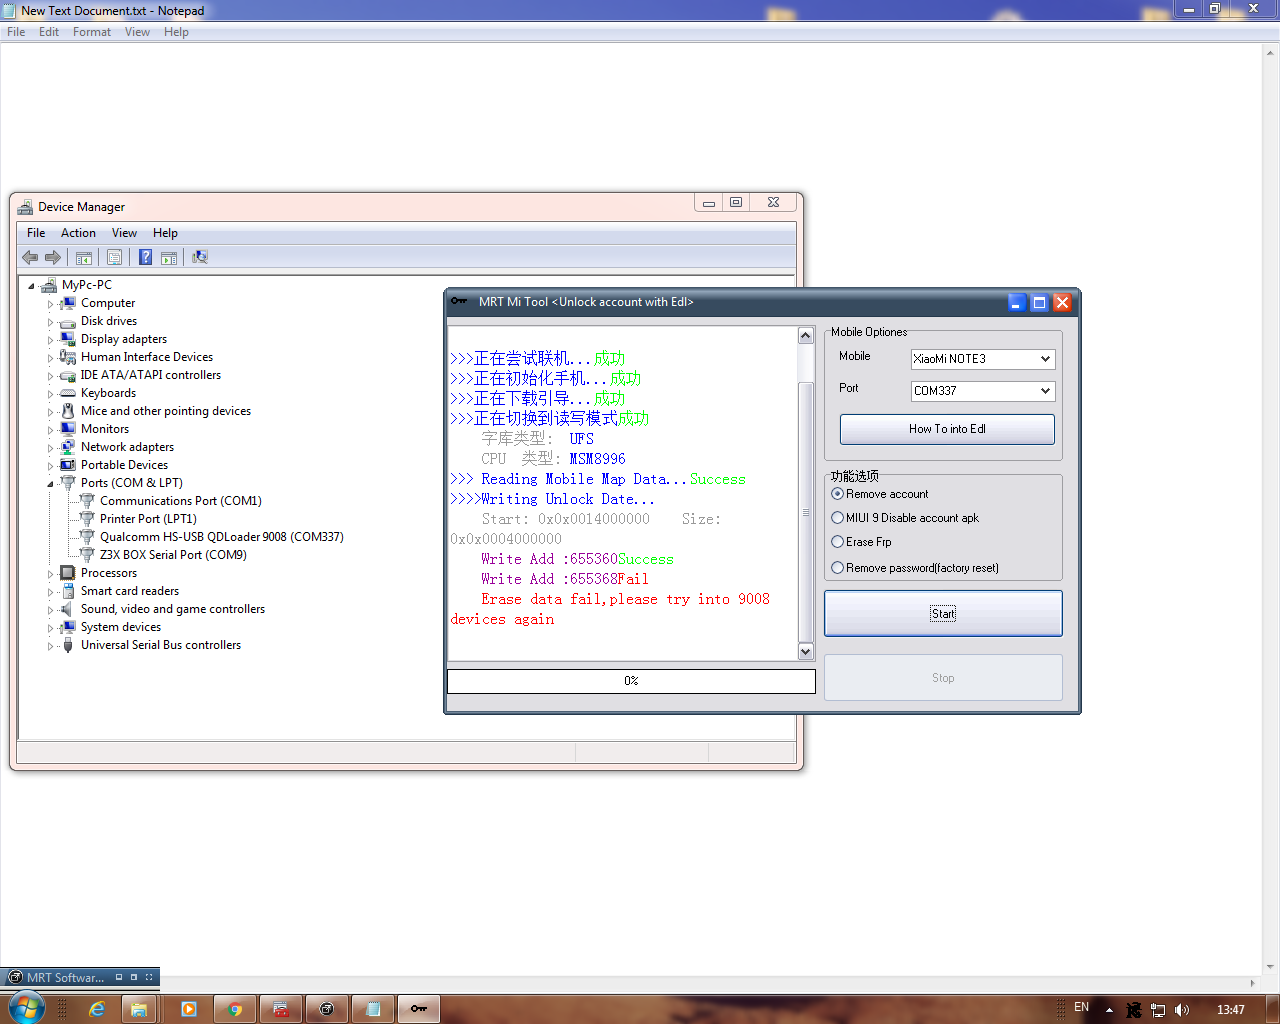1280x1024 pixels.
Task: Click the "Erase data fail" error line in log
Action: (610, 609)
